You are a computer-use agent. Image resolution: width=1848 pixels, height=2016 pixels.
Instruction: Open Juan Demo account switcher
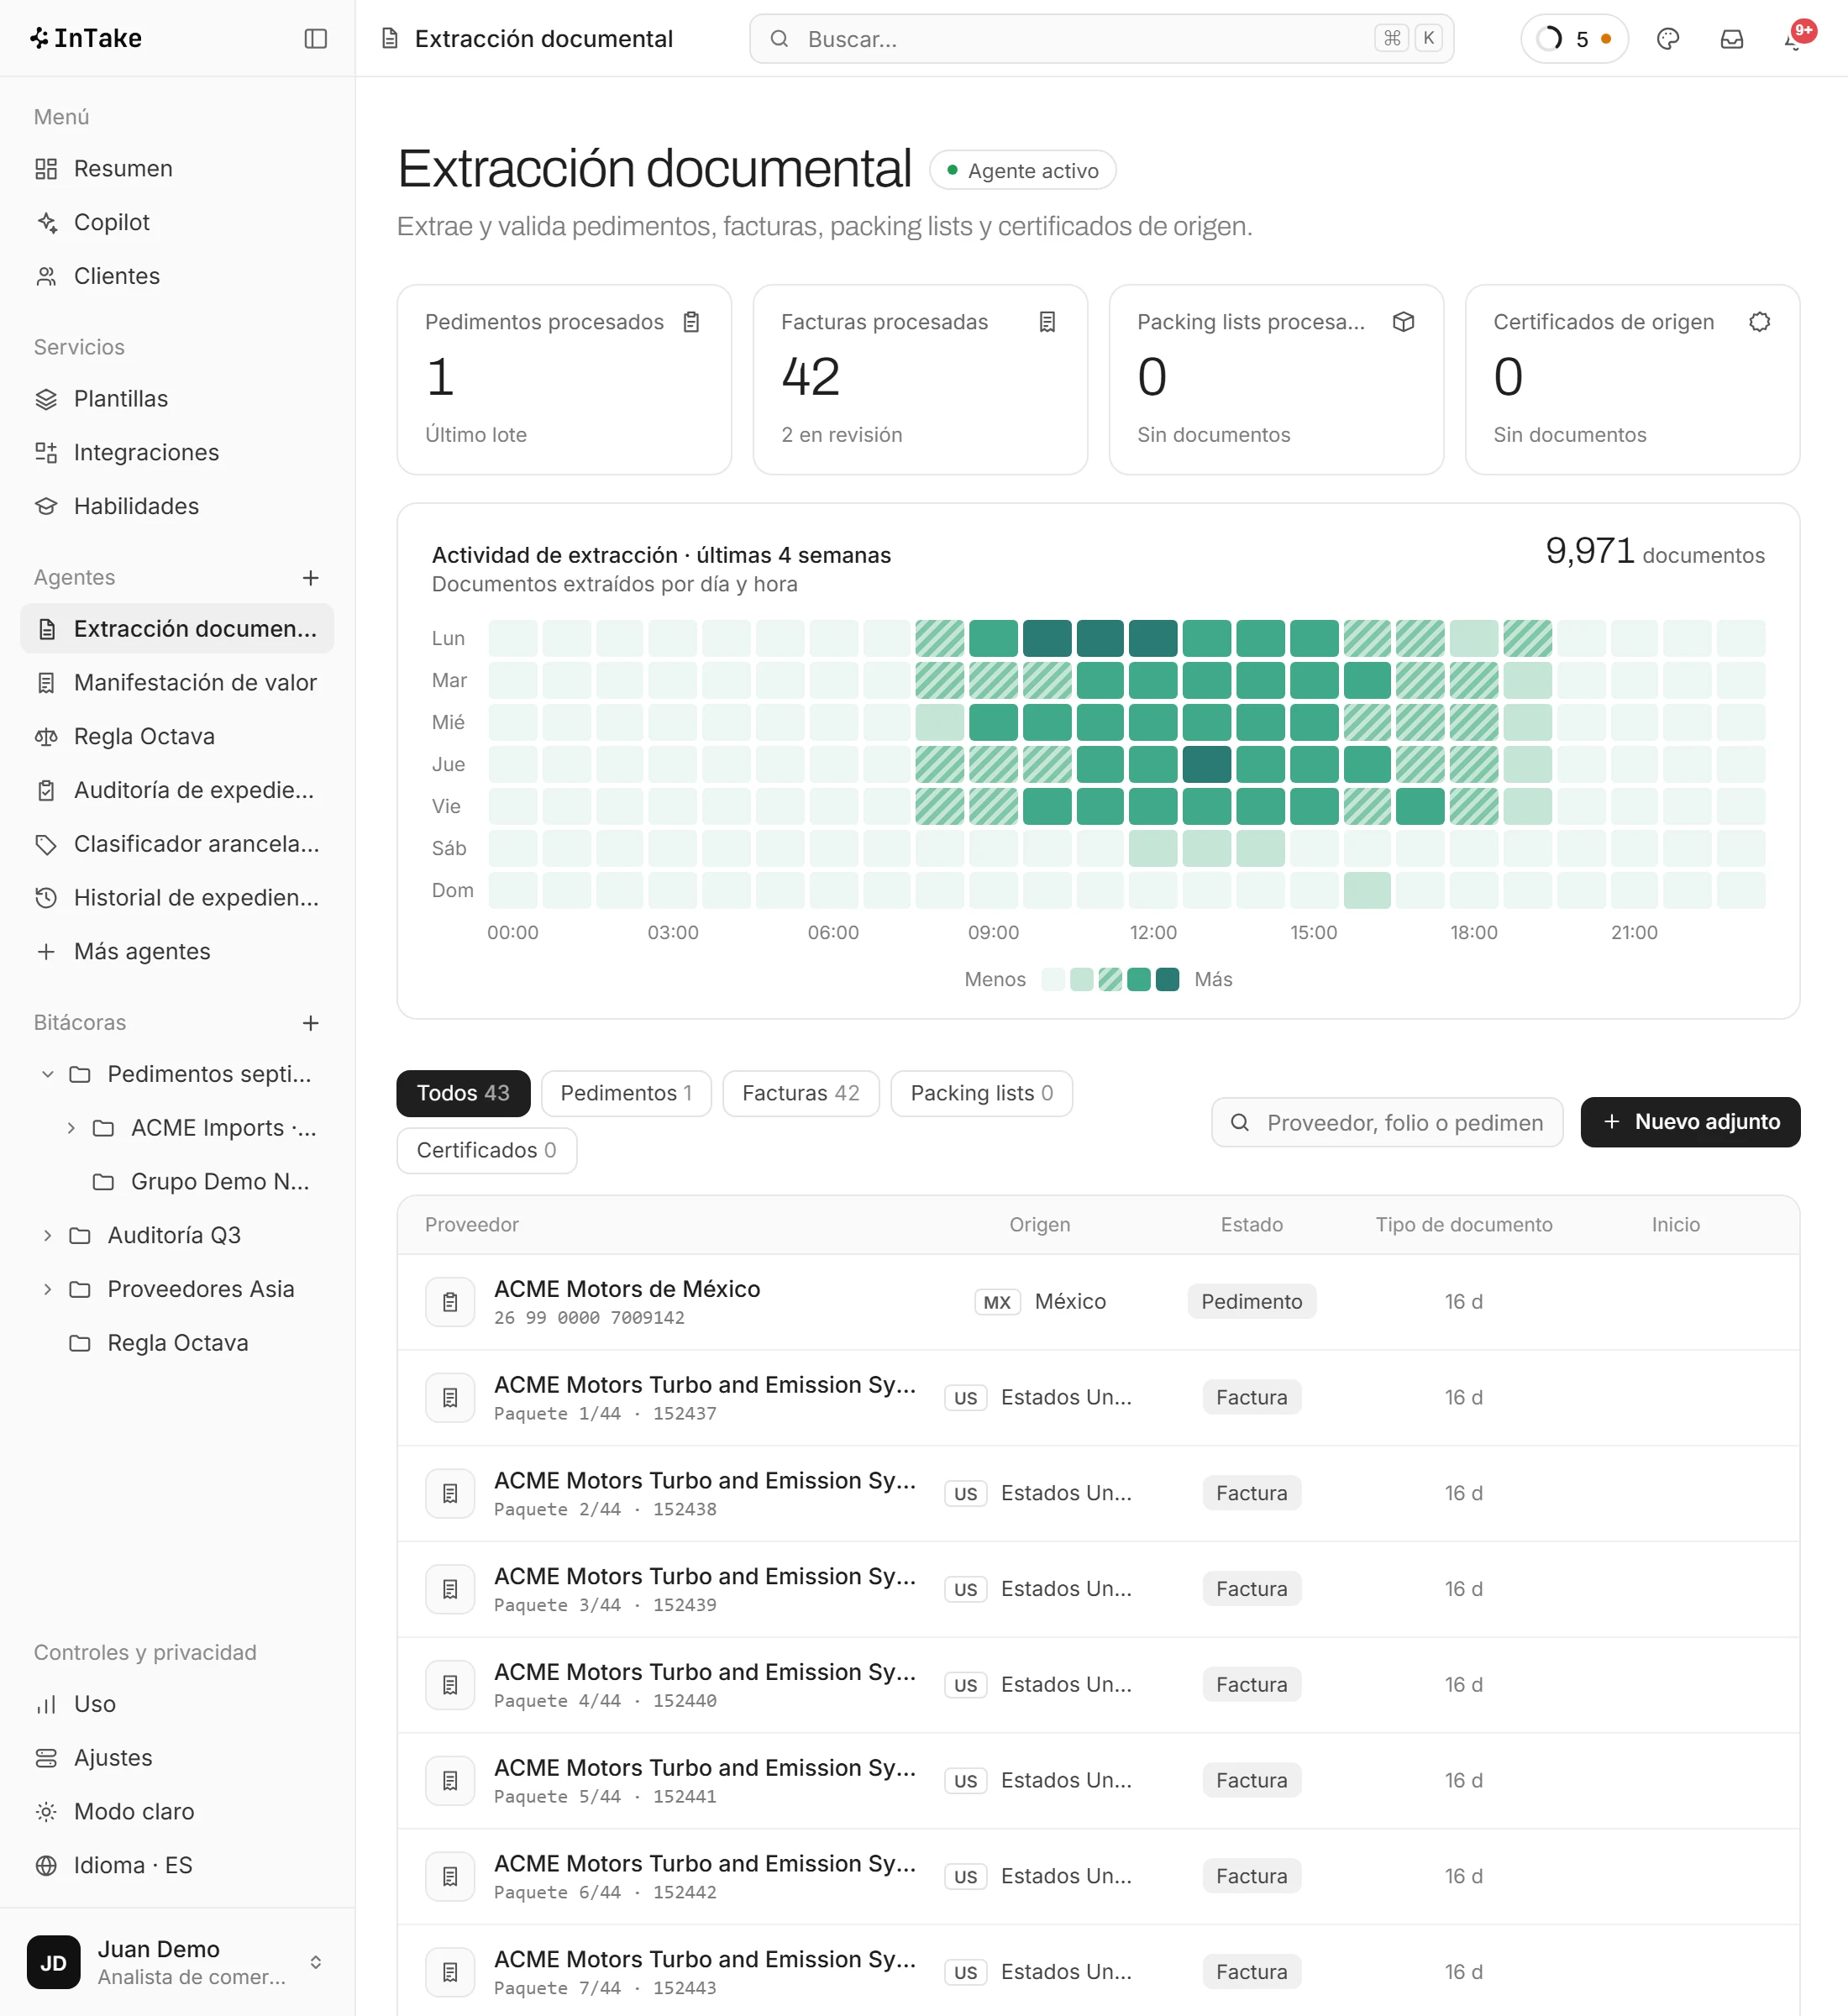[x=177, y=1962]
